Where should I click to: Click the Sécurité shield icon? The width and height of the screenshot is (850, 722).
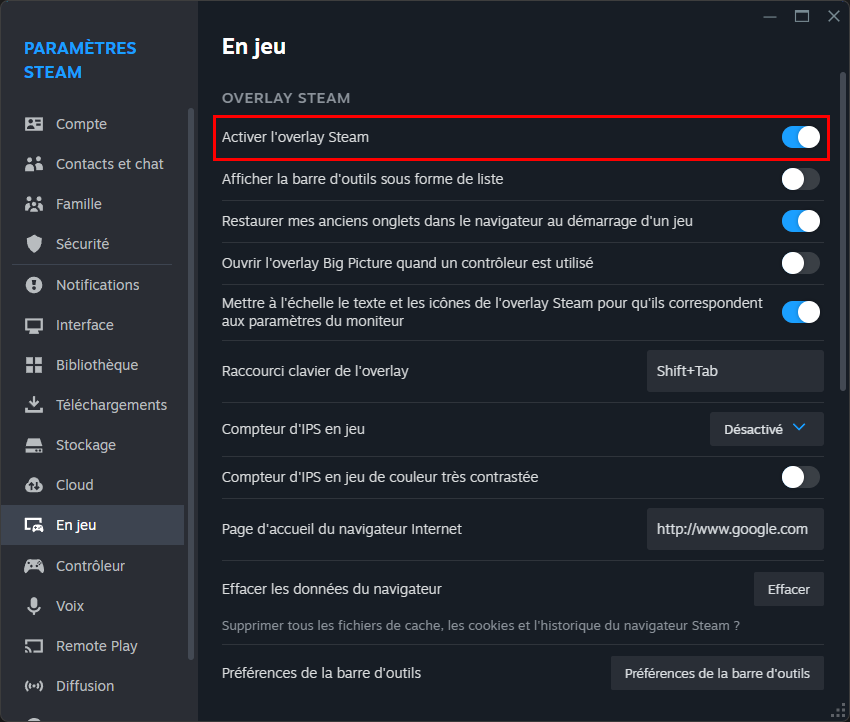coord(34,244)
